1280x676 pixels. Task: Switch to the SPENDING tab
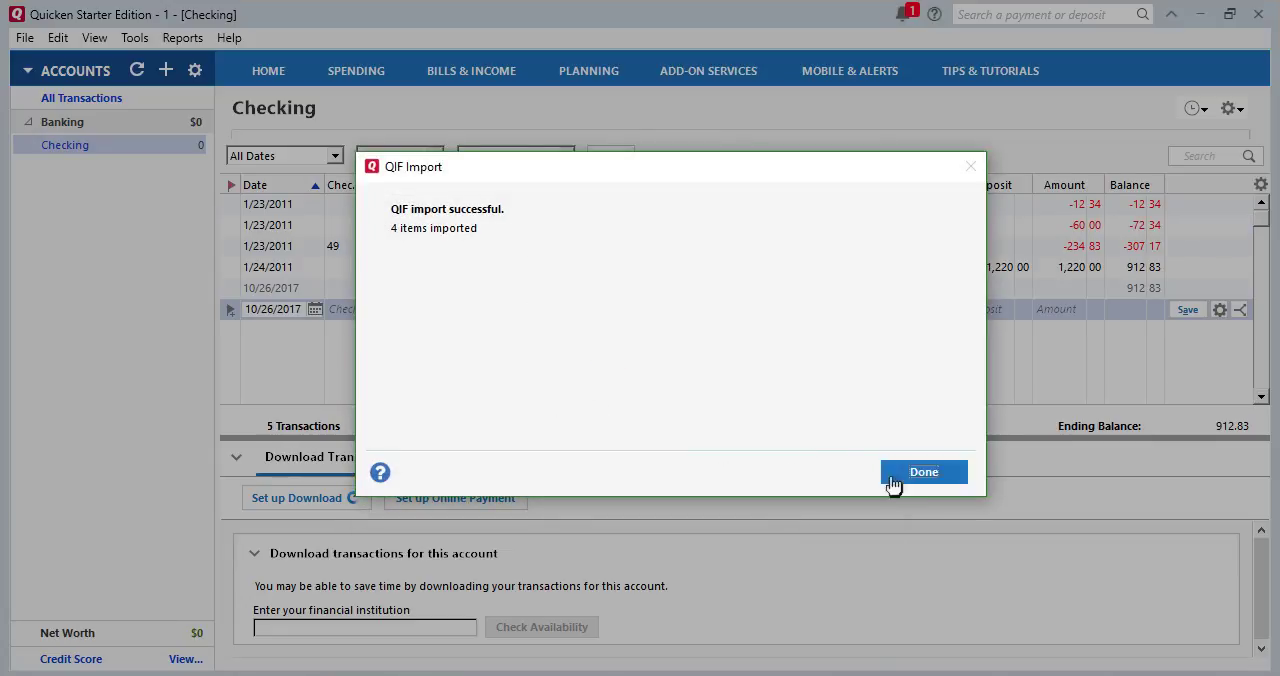coord(356,71)
